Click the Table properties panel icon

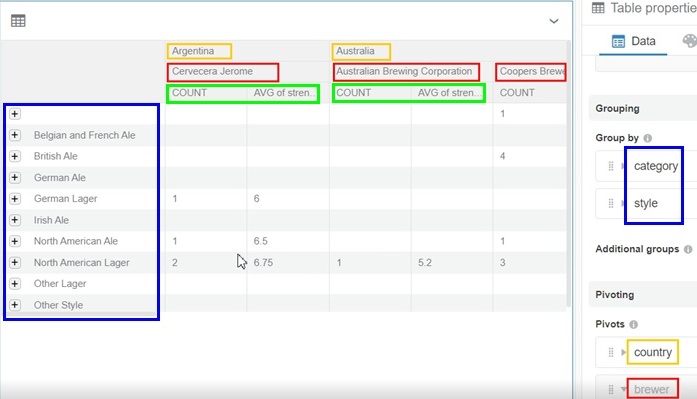(598, 8)
